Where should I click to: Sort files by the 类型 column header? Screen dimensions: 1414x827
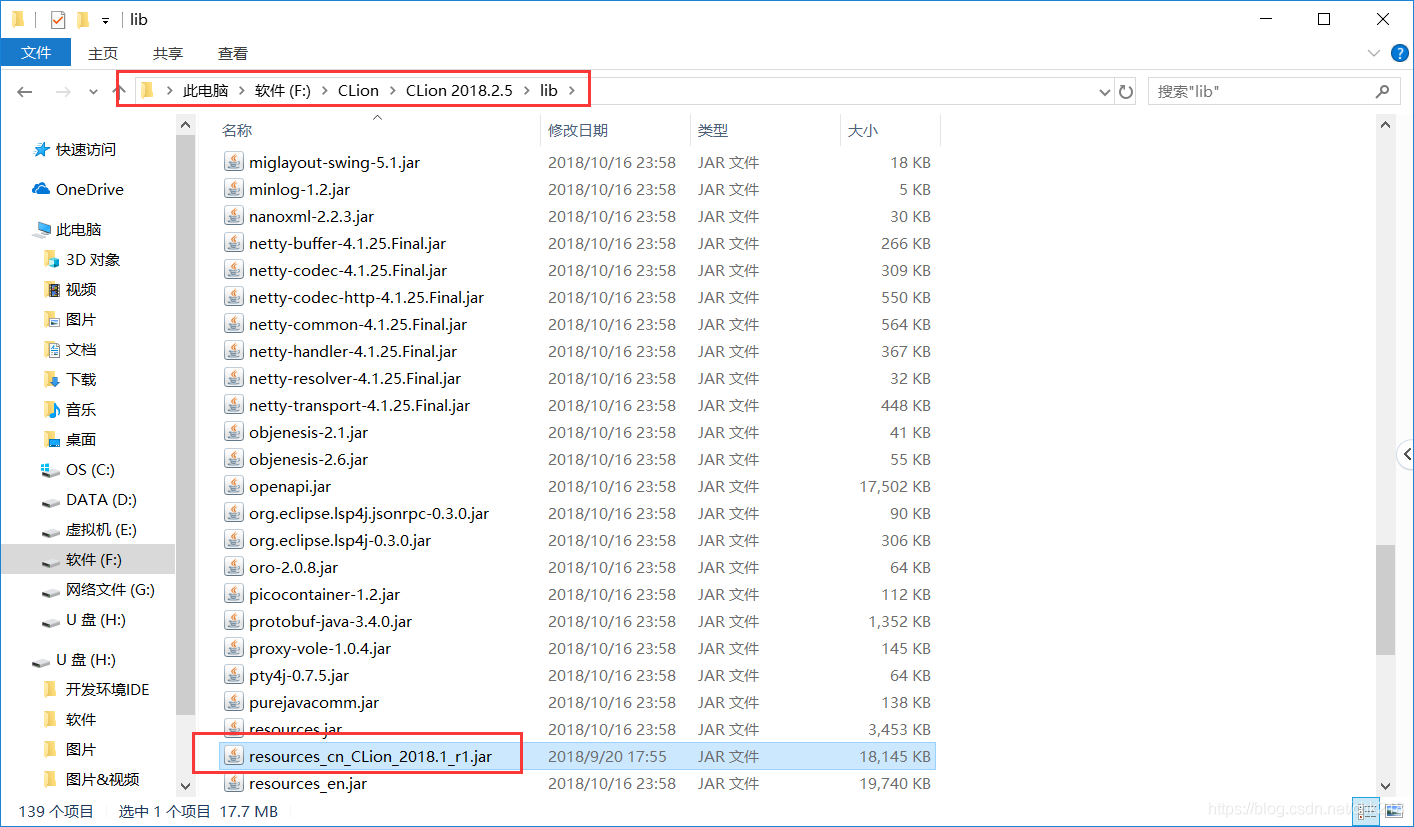coord(713,130)
